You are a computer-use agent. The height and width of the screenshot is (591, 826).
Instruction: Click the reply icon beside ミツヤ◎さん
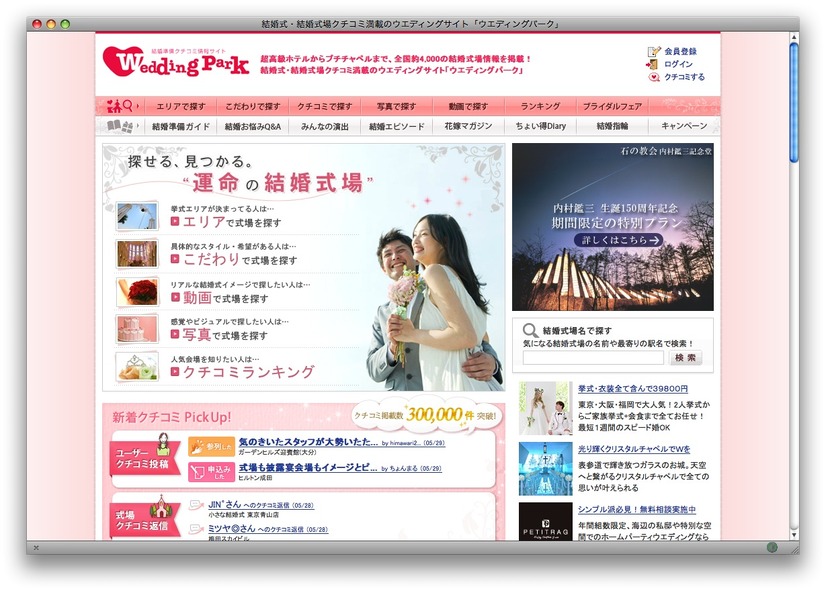pos(196,529)
